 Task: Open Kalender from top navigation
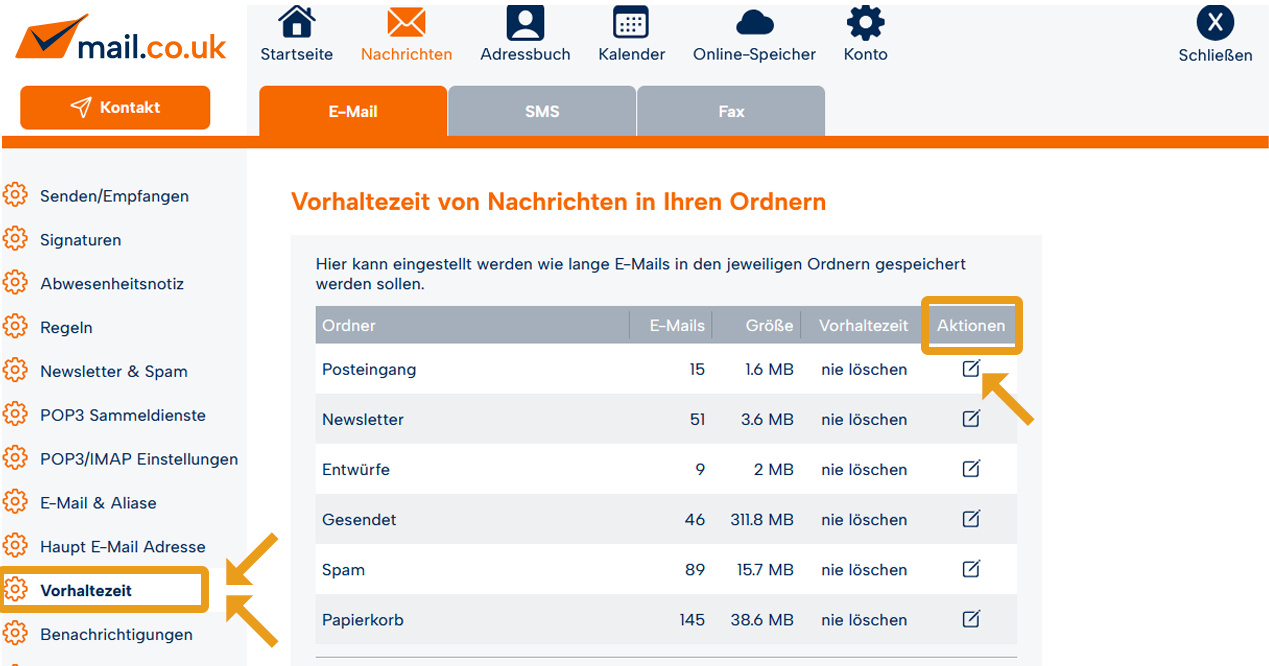click(x=630, y=24)
